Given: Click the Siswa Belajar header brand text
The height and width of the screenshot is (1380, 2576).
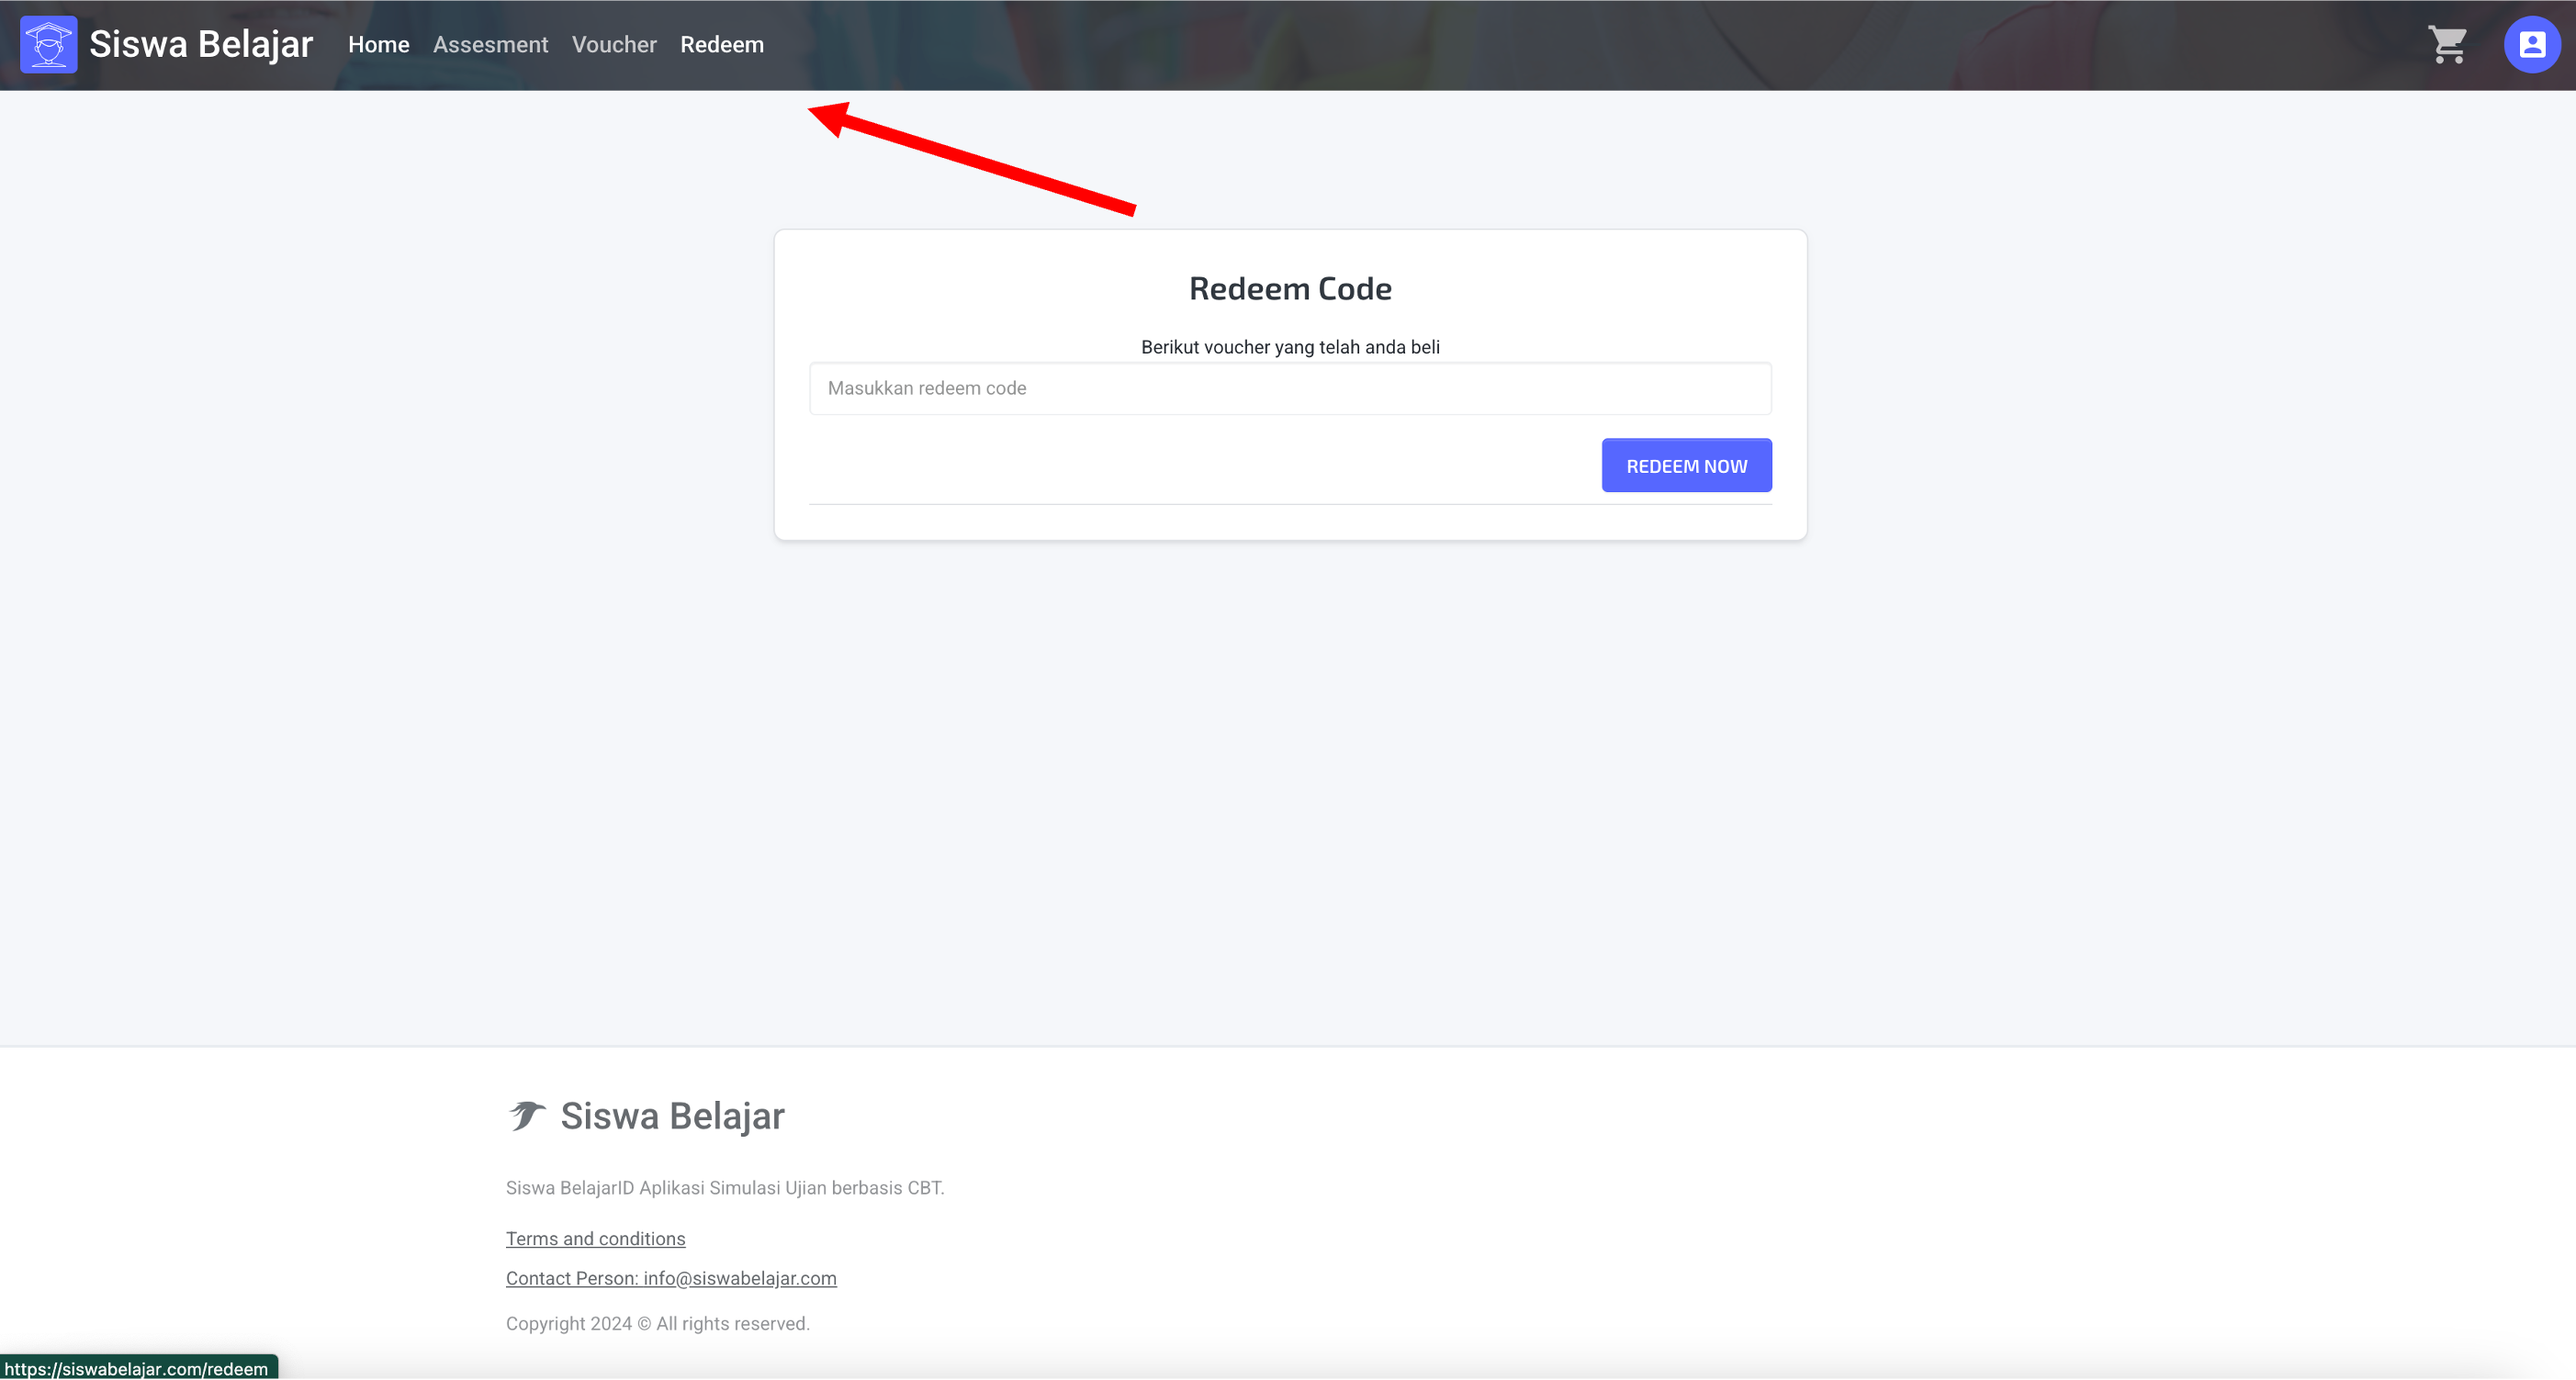Looking at the screenshot, I should 201,45.
